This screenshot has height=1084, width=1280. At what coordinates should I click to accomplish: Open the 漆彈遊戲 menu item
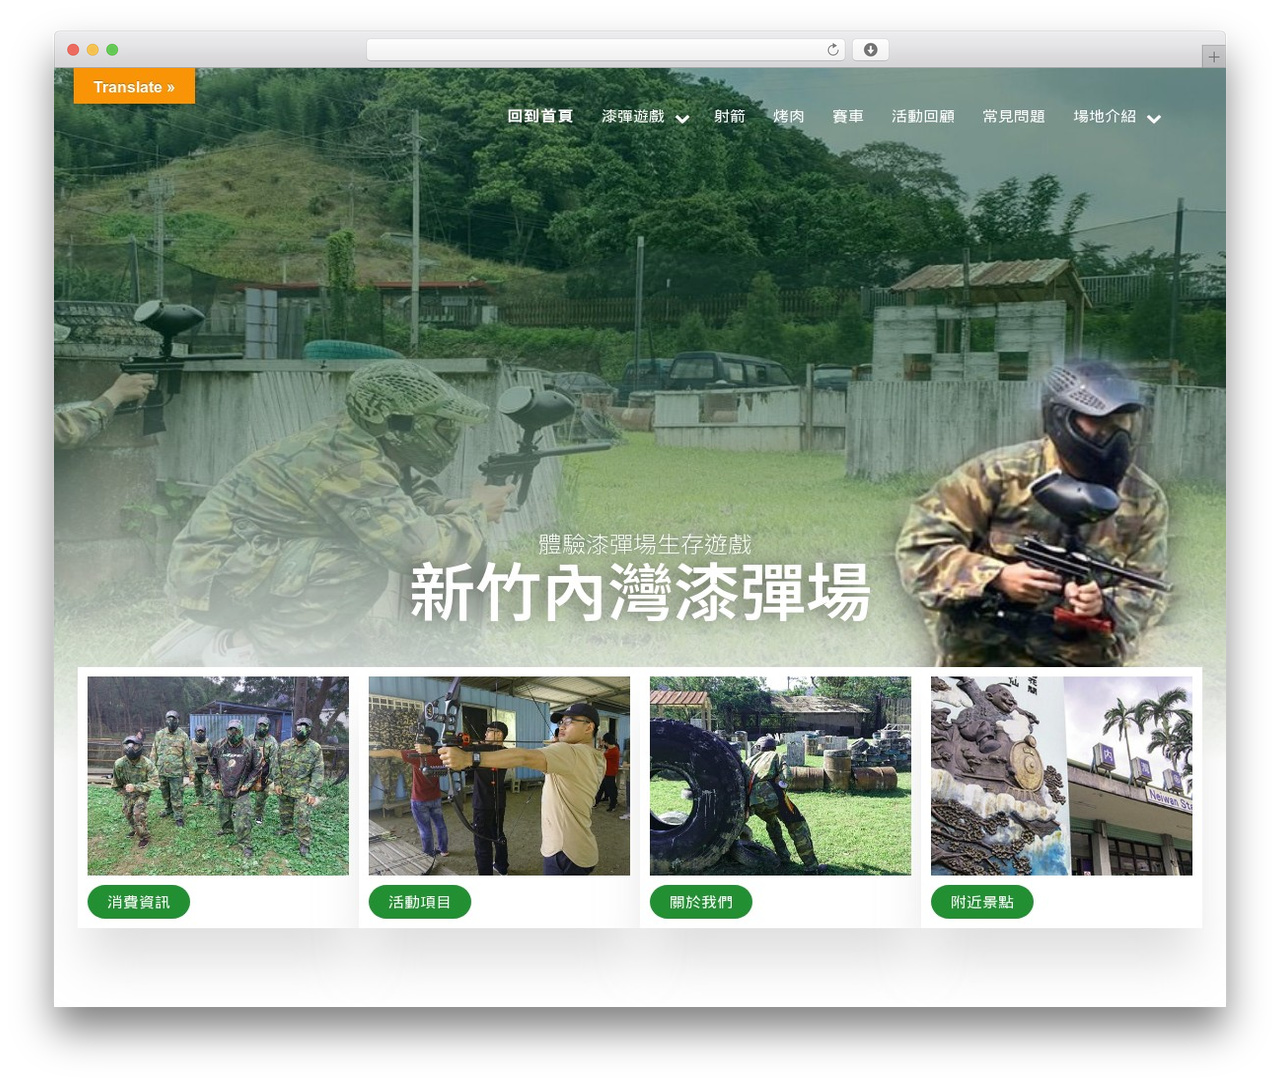tap(633, 116)
